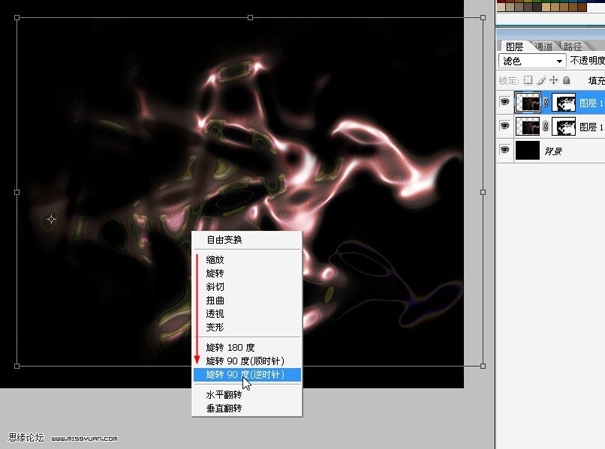
Task: Switch to the 图层 tab
Action: [514, 47]
